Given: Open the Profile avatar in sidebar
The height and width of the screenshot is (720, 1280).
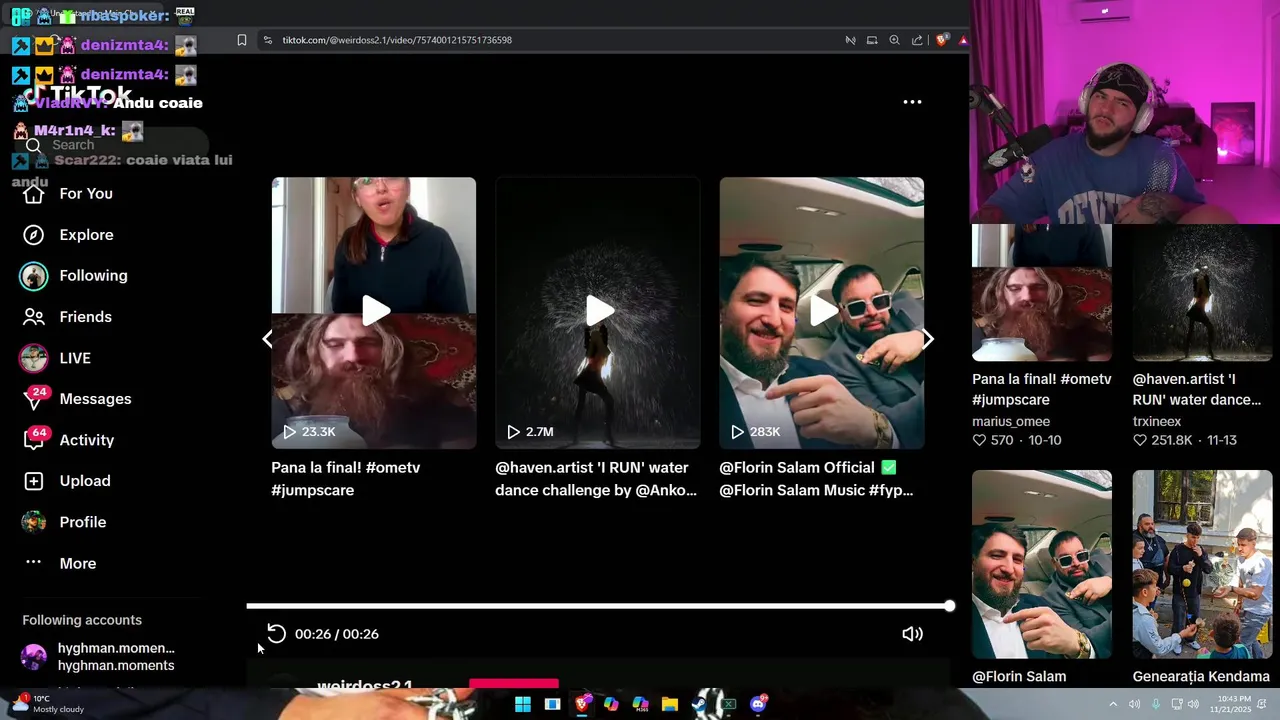Looking at the screenshot, I should (34, 522).
